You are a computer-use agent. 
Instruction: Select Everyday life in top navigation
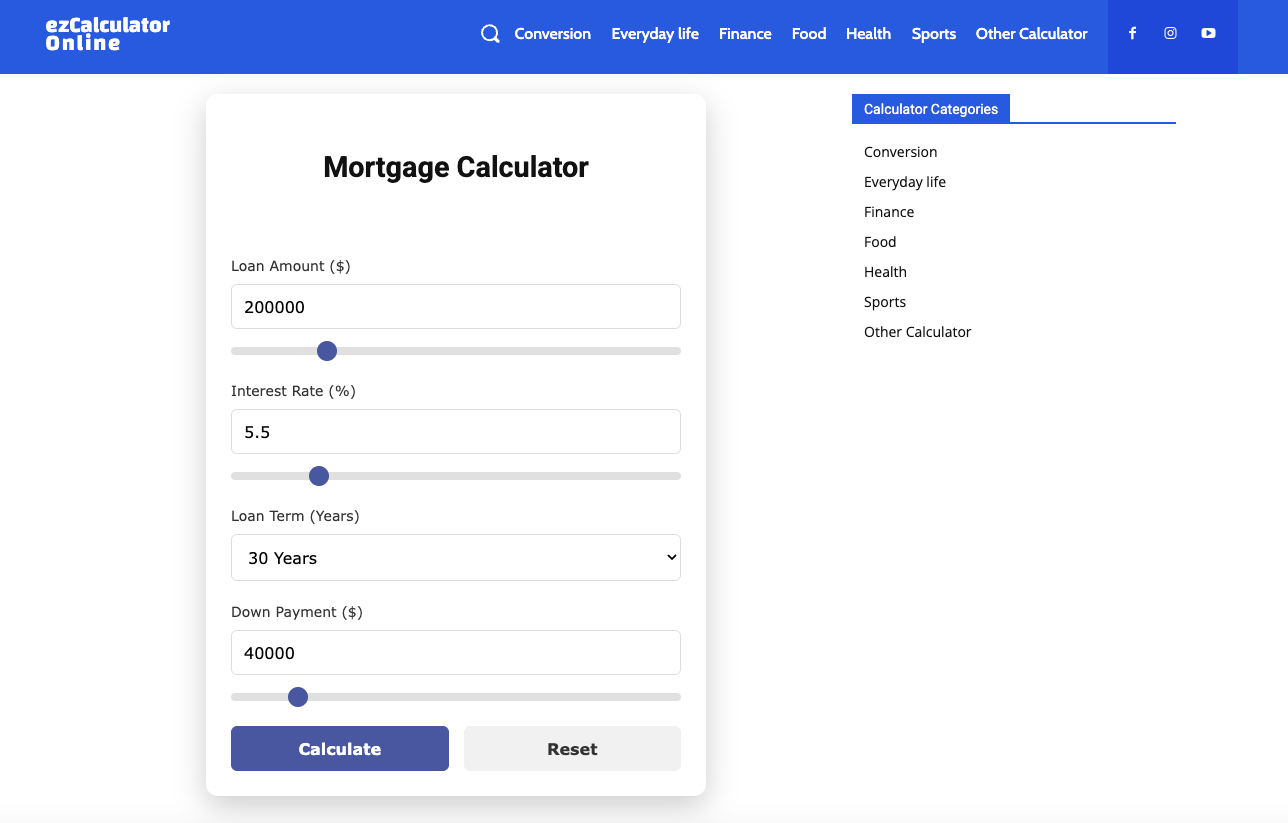click(655, 34)
